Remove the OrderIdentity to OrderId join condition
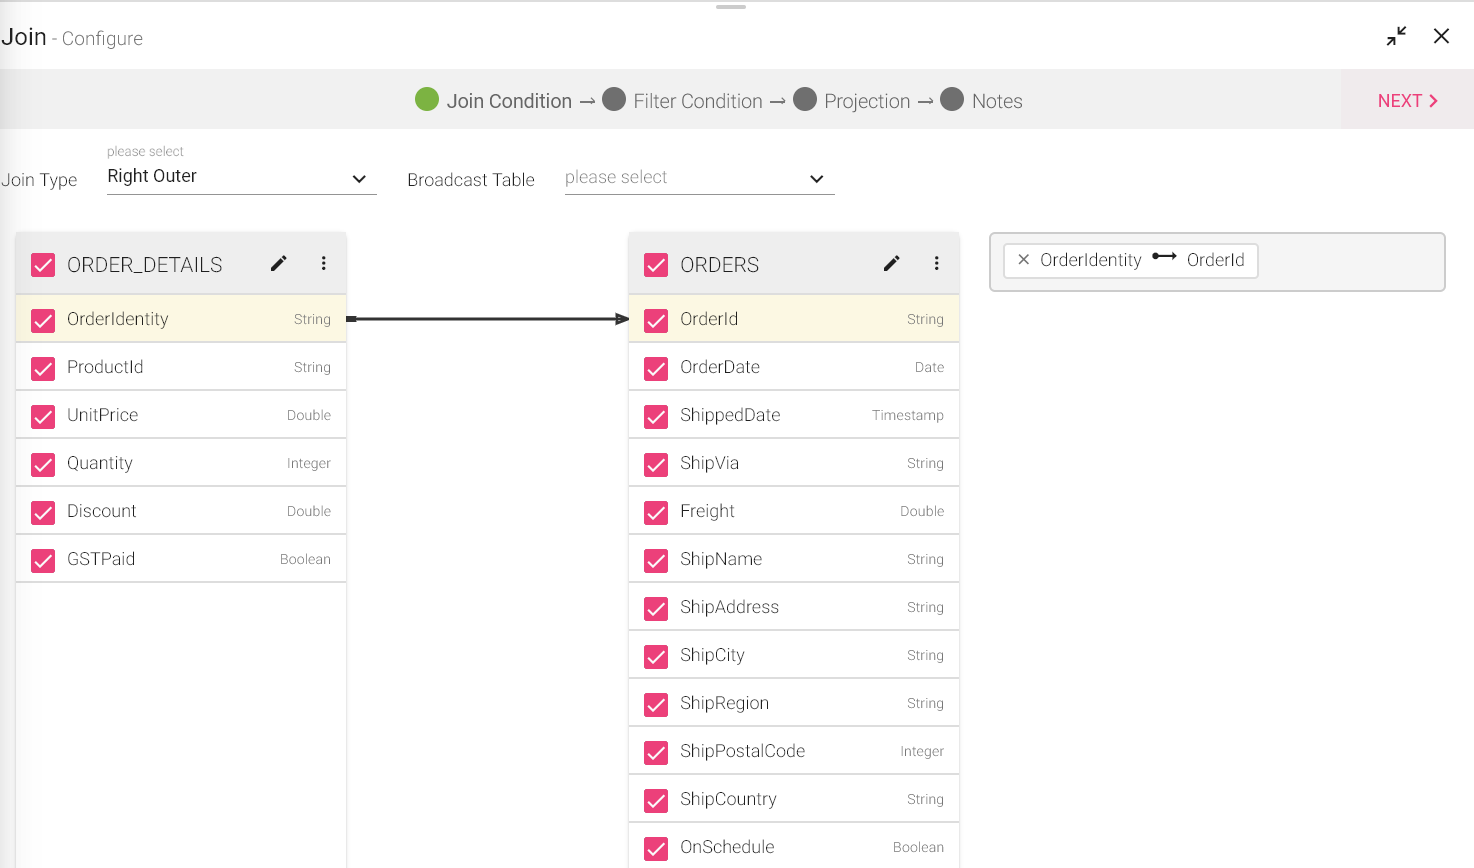The image size is (1474, 868). [x=1023, y=260]
